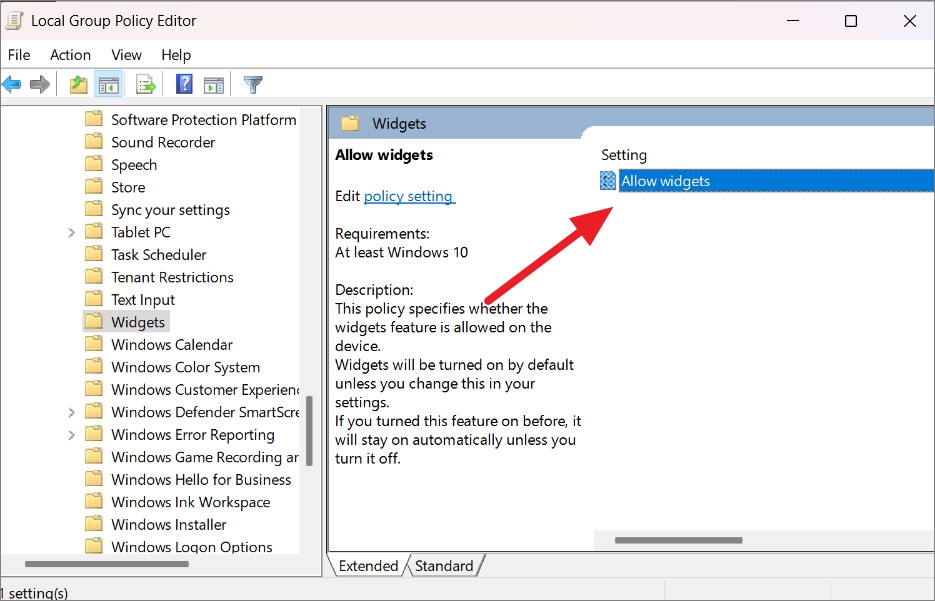This screenshot has width=935, height=601.
Task: Click the Local Group Policy Editor title icon
Action: click(14, 20)
